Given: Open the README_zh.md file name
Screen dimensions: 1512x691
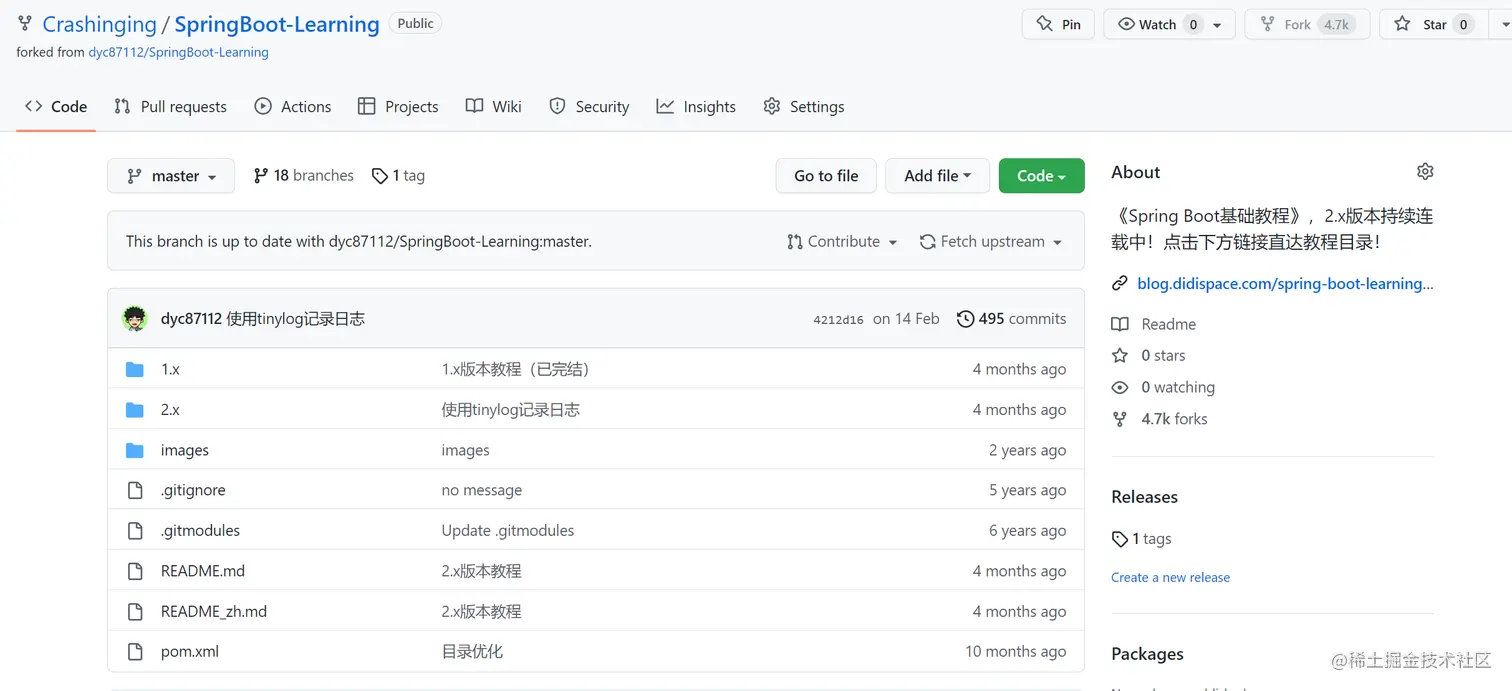Looking at the screenshot, I should tap(214, 611).
